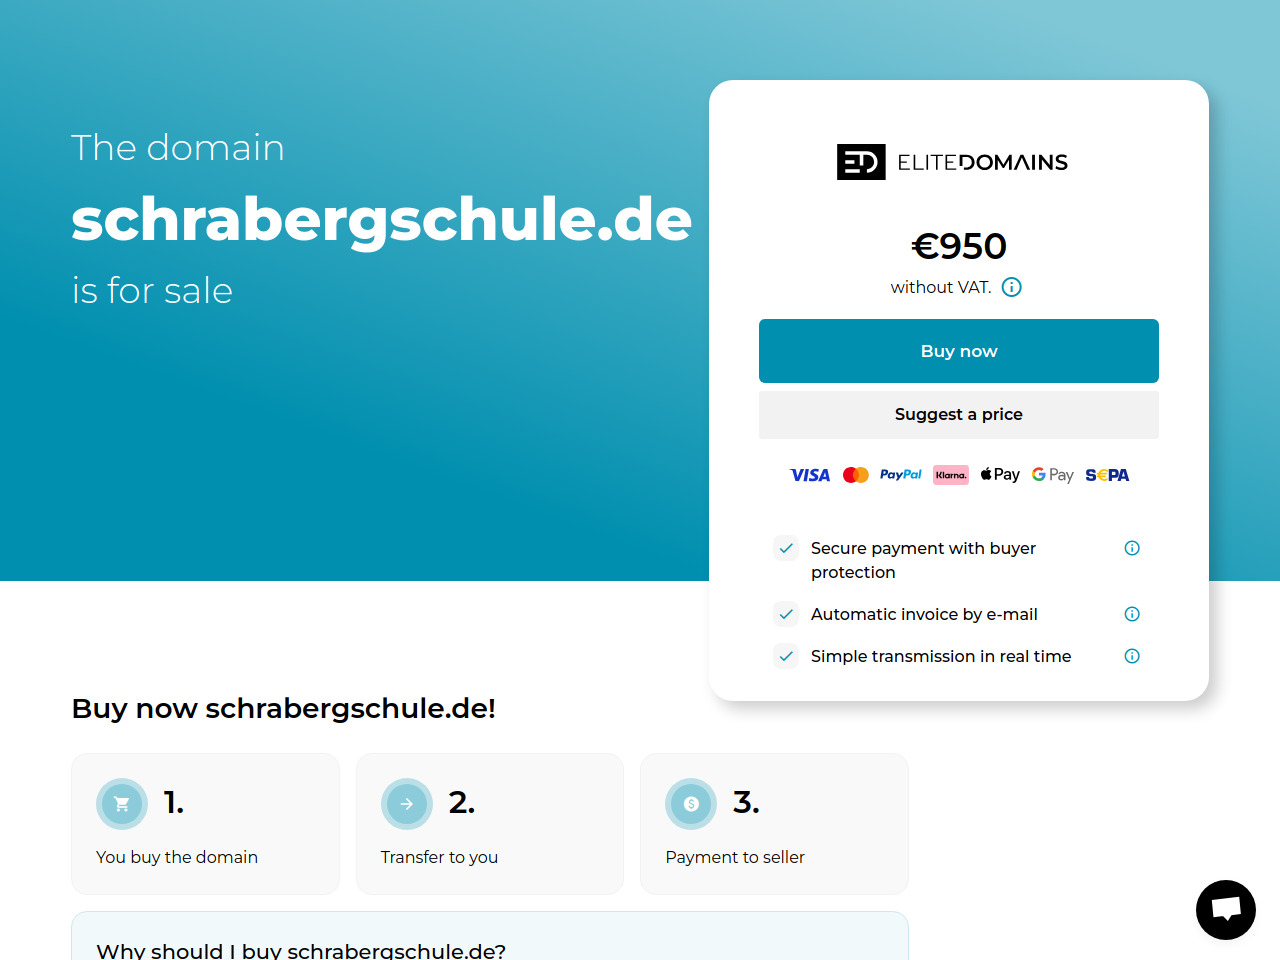This screenshot has height=960, width=1280.
Task: Click the shopping cart step 1 icon
Action: (122, 804)
